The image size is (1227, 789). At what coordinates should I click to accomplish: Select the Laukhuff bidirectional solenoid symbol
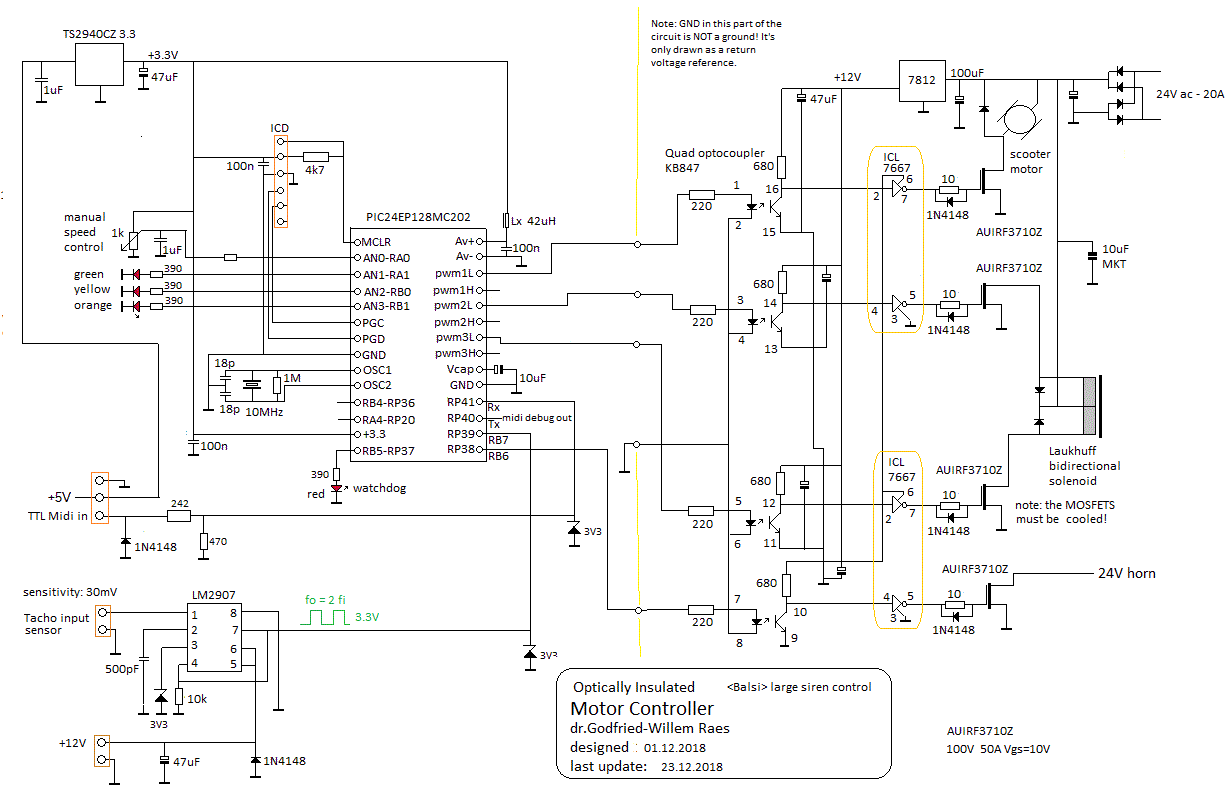pyautogui.click(x=1089, y=404)
